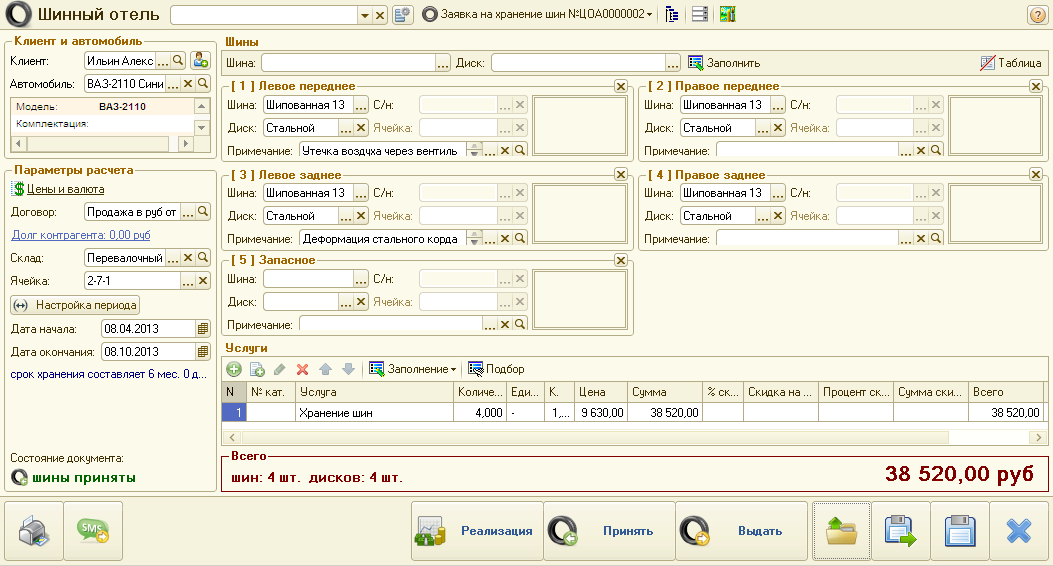Edit selected service pencil icon
Image resolution: width=1053 pixels, height=566 pixels.
280,369
